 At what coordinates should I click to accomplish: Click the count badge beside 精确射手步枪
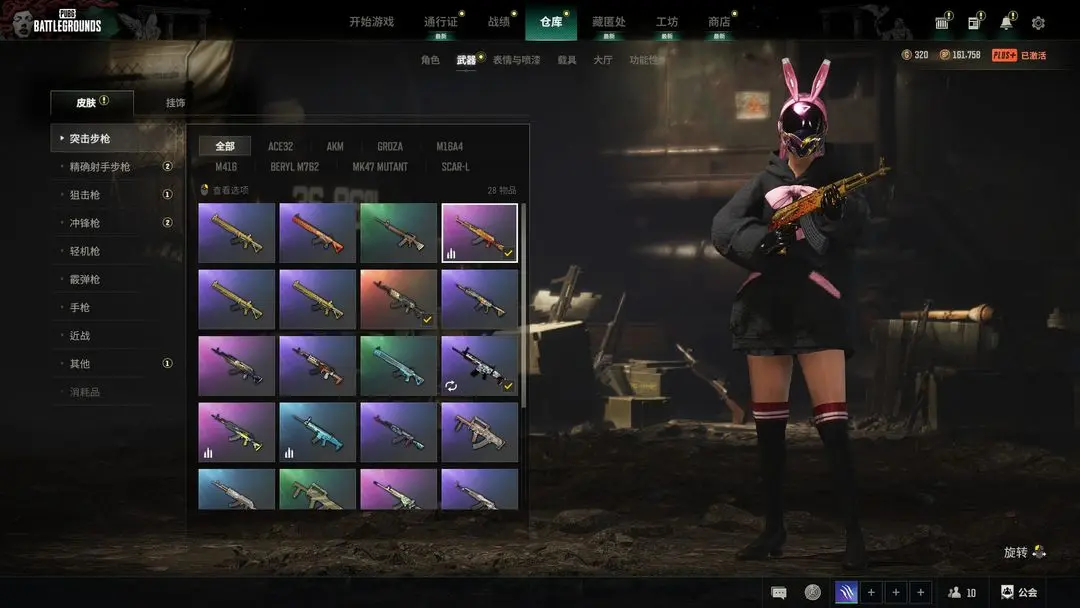pyautogui.click(x=167, y=166)
